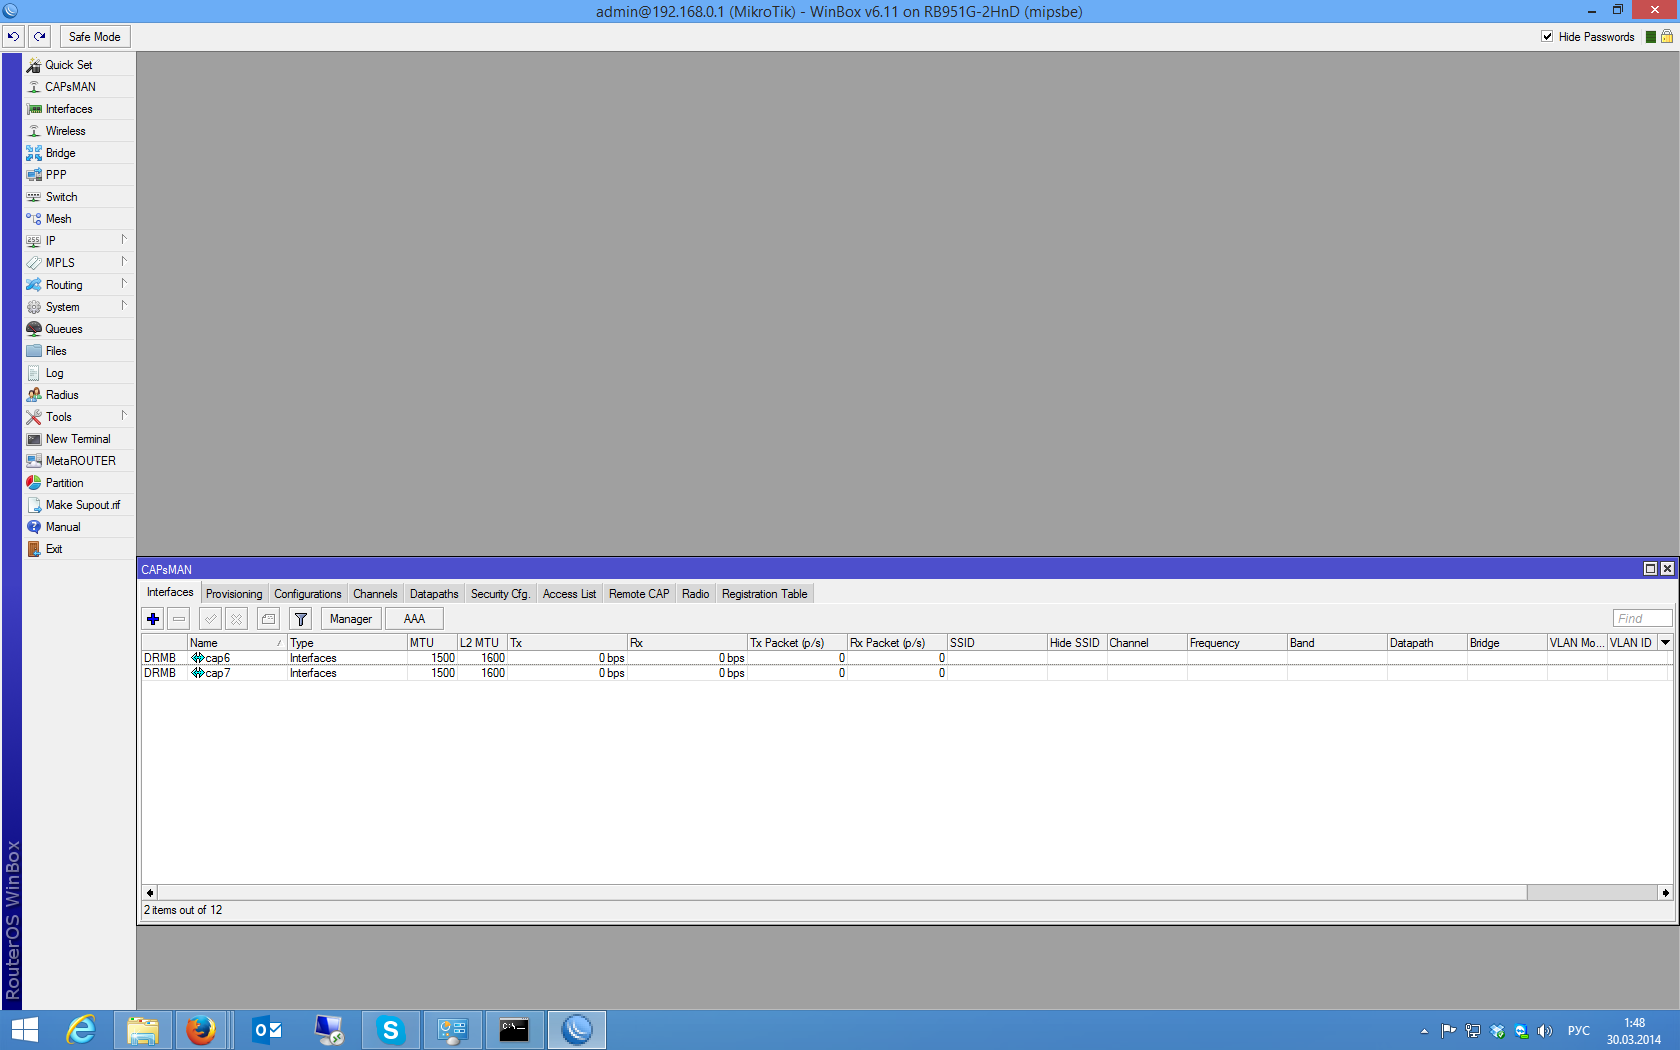Open MetaROUTER sidebar entry
Viewport: 1680px width, 1050px height.
(78, 461)
